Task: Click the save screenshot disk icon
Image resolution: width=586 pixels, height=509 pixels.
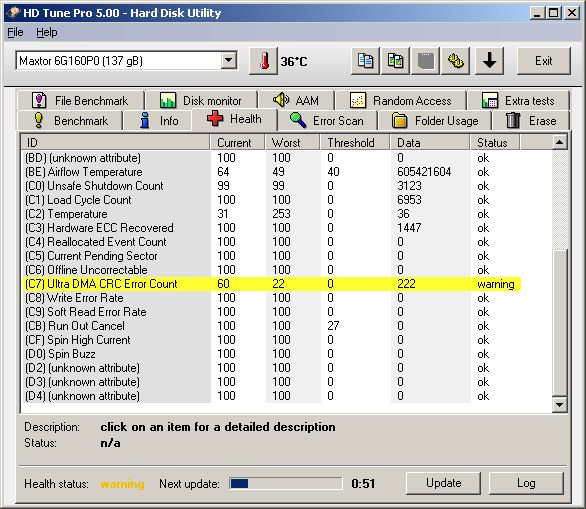Action: pyautogui.click(x=425, y=61)
